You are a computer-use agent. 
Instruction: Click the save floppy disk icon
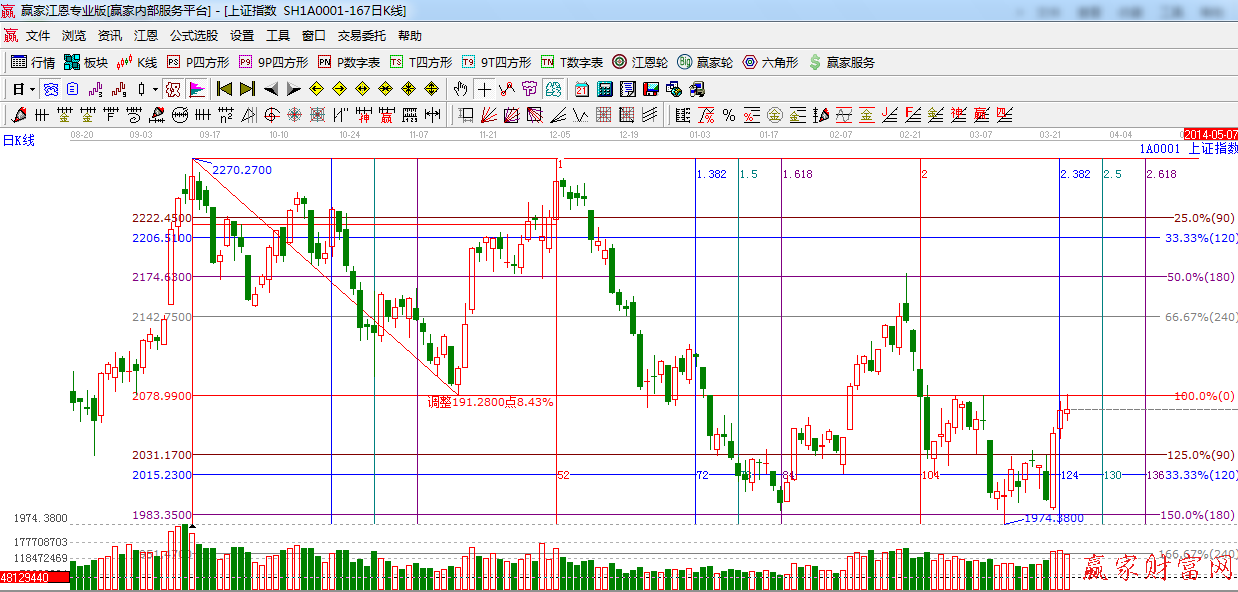[x=651, y=89]
